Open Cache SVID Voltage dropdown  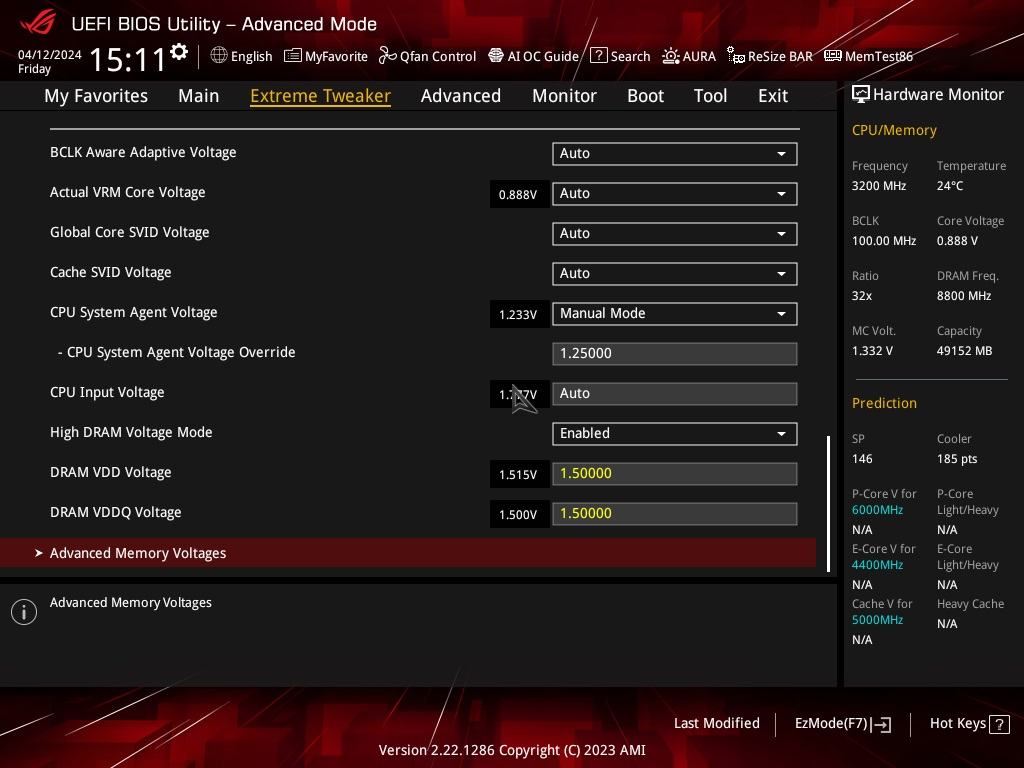675,274
